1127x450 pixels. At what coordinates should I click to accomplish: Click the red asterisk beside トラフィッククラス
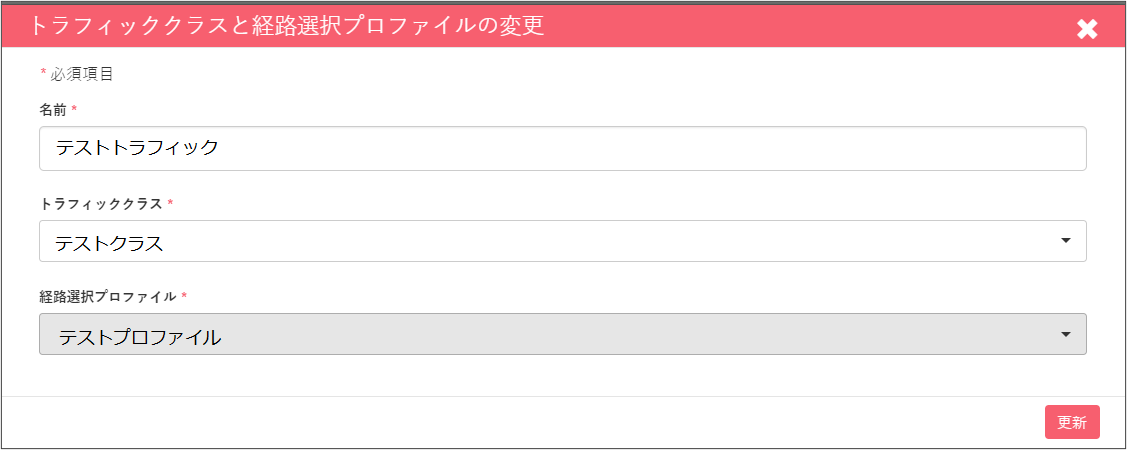[170, 202]
